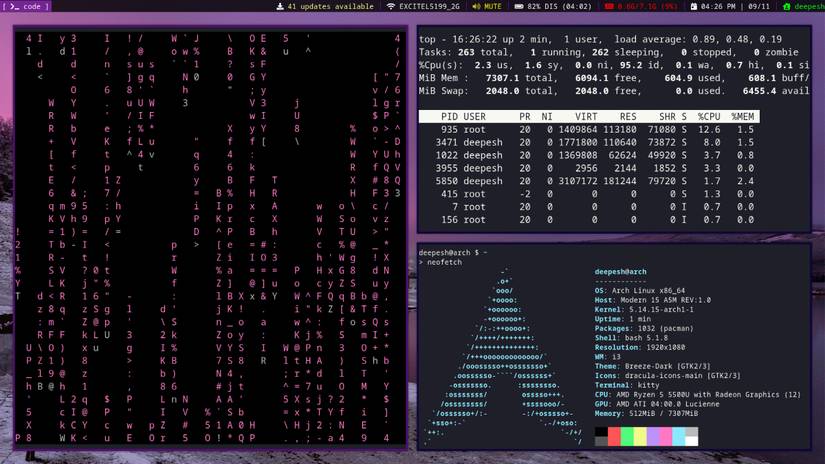The image size is (825, 464).
Task: Select the process row with PID 3955
Action: click(589, 168)
